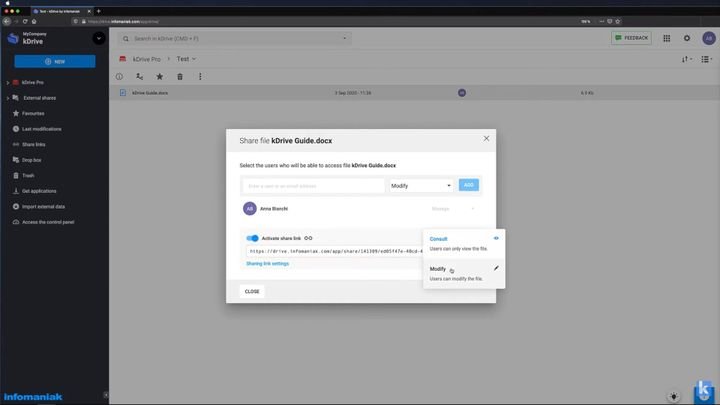
Task: Close the share dialog with X icon
Action: (x=487, y=139)
